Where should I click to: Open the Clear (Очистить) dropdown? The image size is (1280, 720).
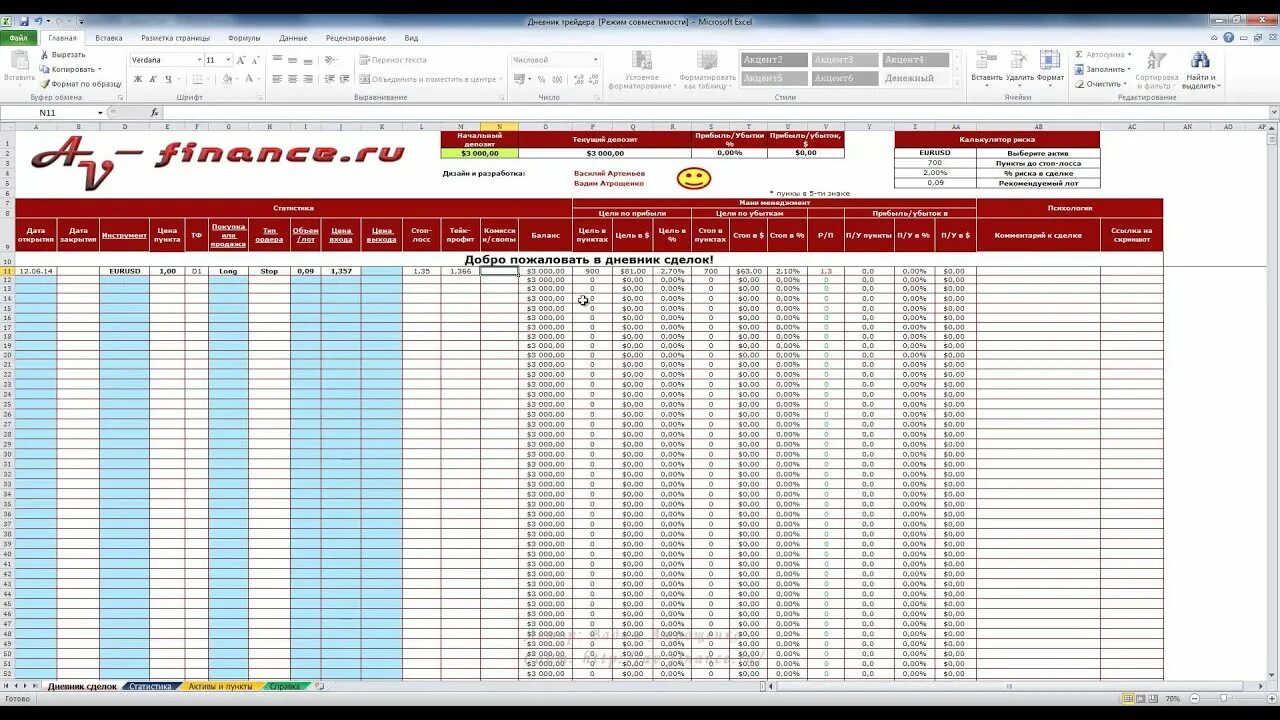[x=1102, y=83]
